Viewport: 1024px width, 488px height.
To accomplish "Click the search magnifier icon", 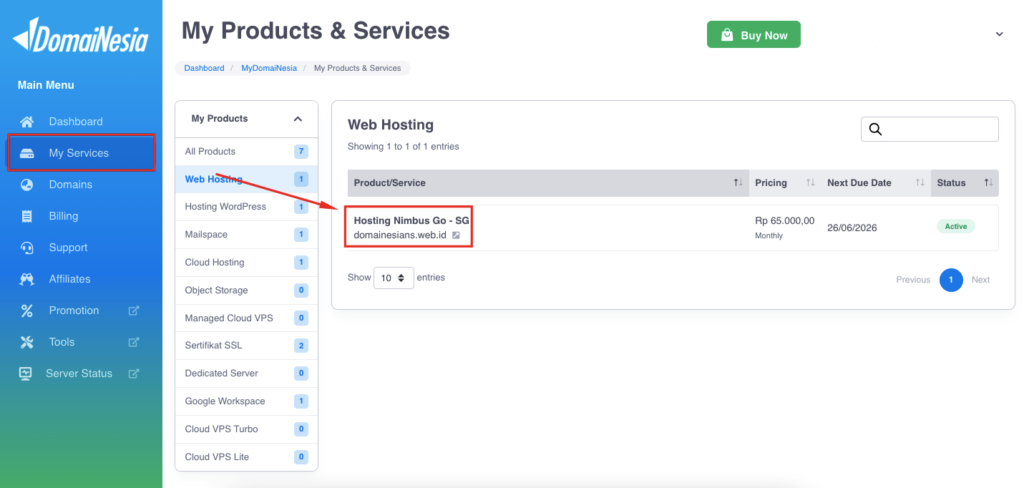I will 876,129.
